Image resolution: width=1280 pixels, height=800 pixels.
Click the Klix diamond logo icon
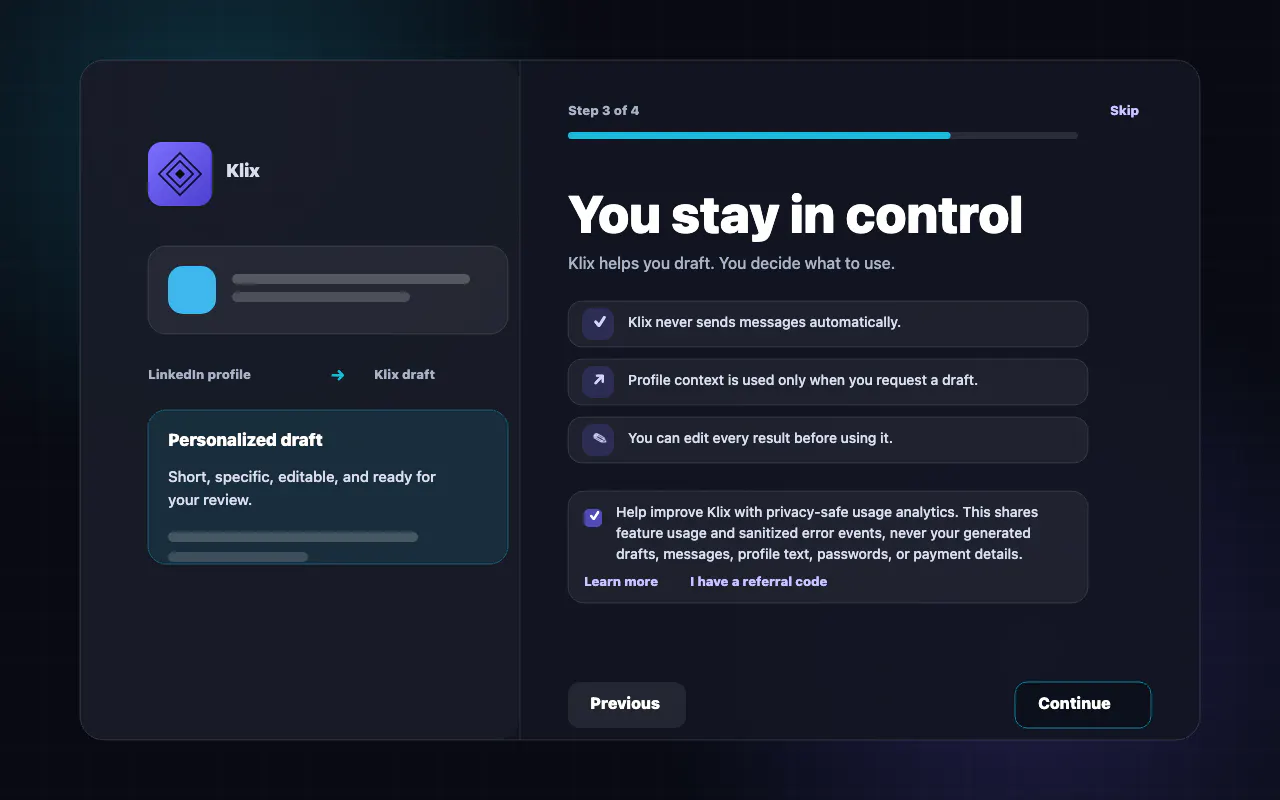[180, 174]
